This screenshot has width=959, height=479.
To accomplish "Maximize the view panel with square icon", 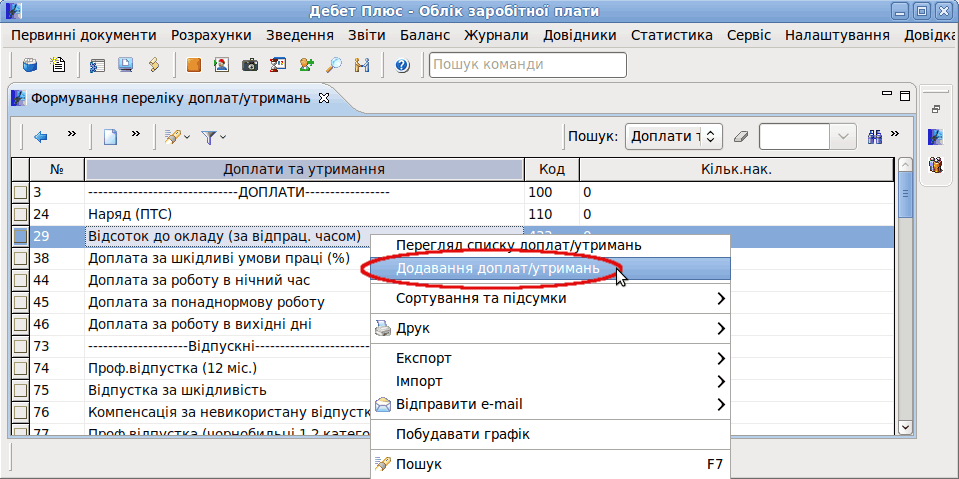I will pos(905,96).
